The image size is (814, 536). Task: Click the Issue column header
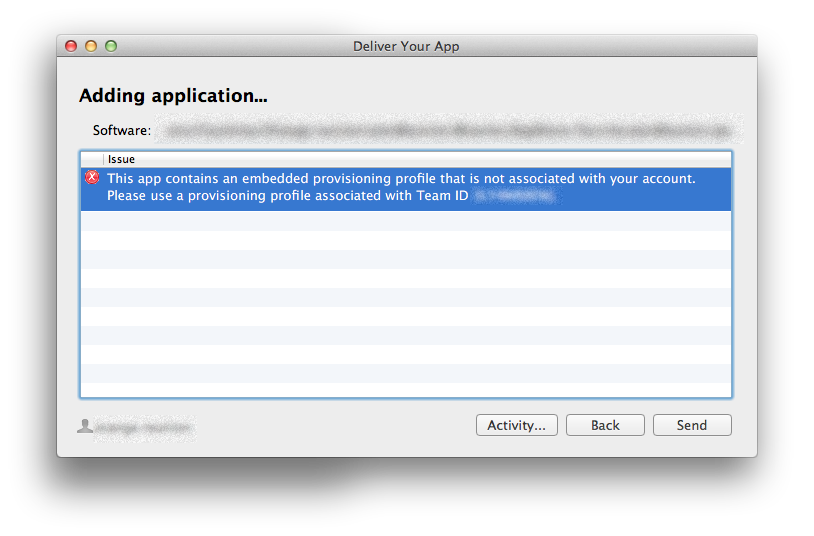click(417, 159)
